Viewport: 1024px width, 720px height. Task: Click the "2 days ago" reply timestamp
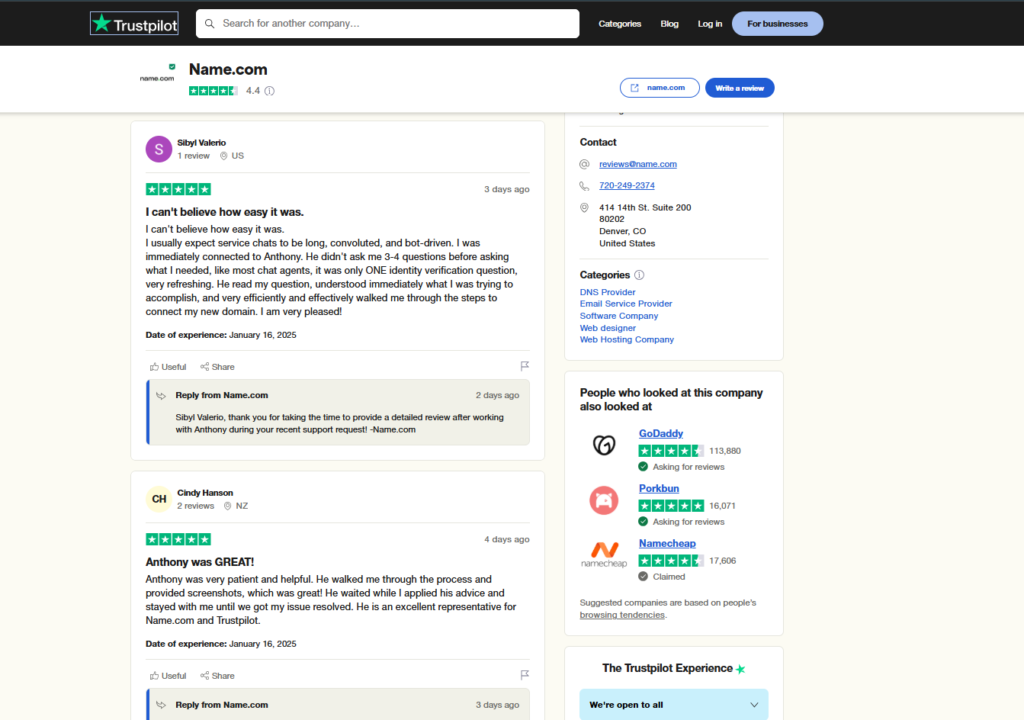(498, 395)
